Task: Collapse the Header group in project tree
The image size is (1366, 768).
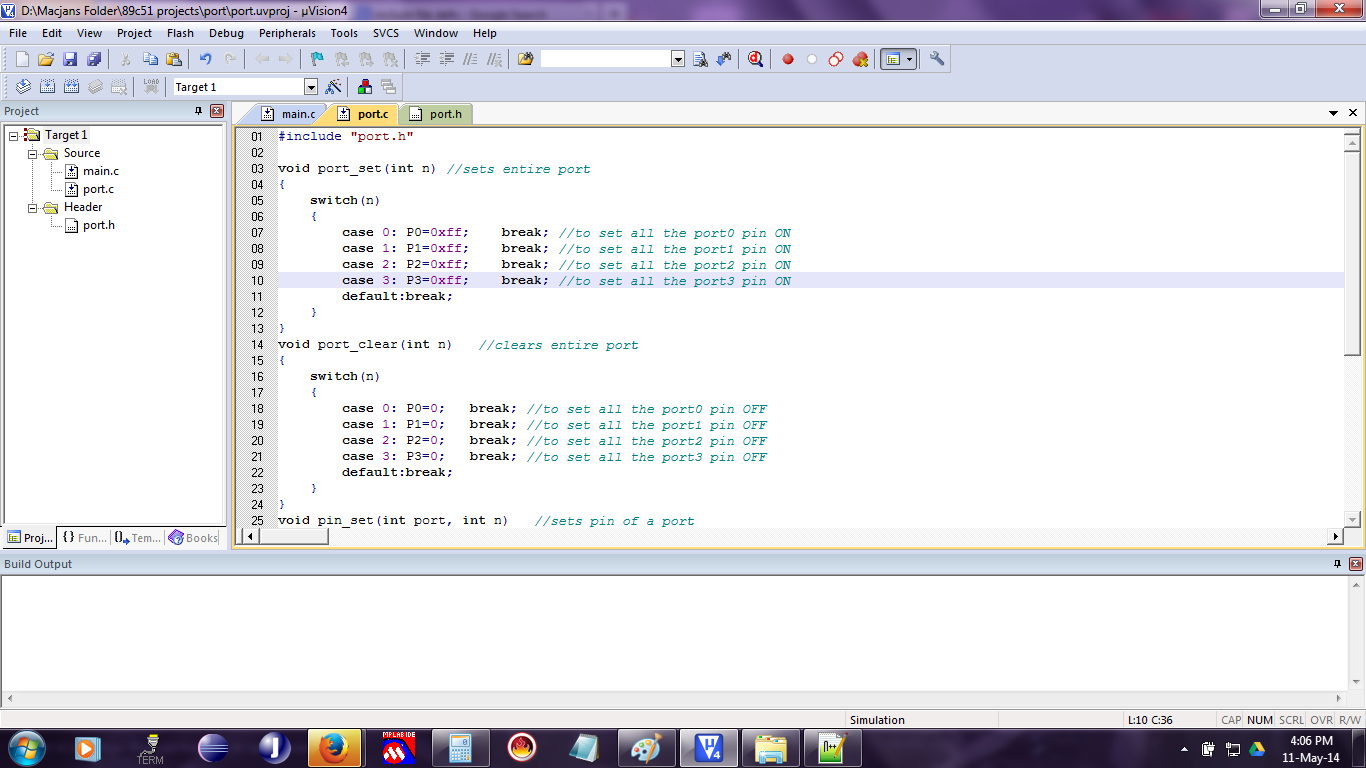Action: pos(33,208)
